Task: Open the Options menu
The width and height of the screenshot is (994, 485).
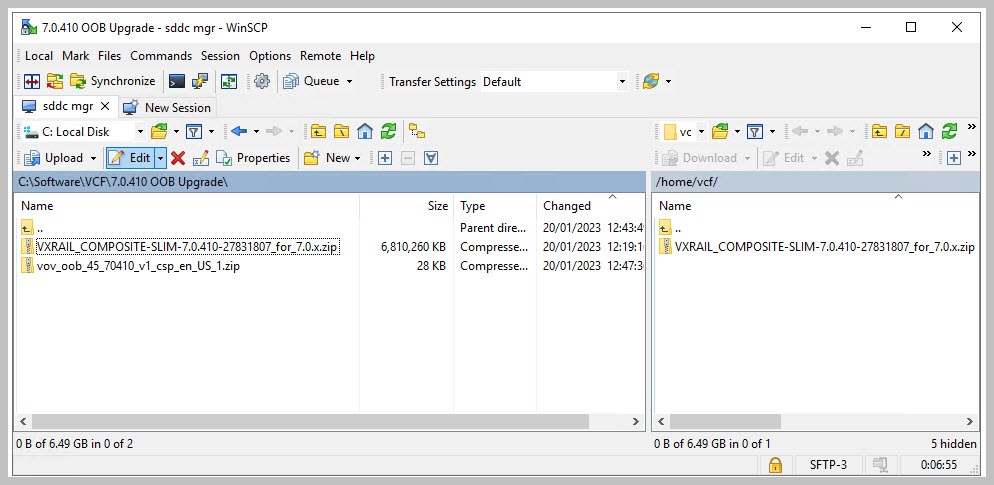Action: click(270, 56)
